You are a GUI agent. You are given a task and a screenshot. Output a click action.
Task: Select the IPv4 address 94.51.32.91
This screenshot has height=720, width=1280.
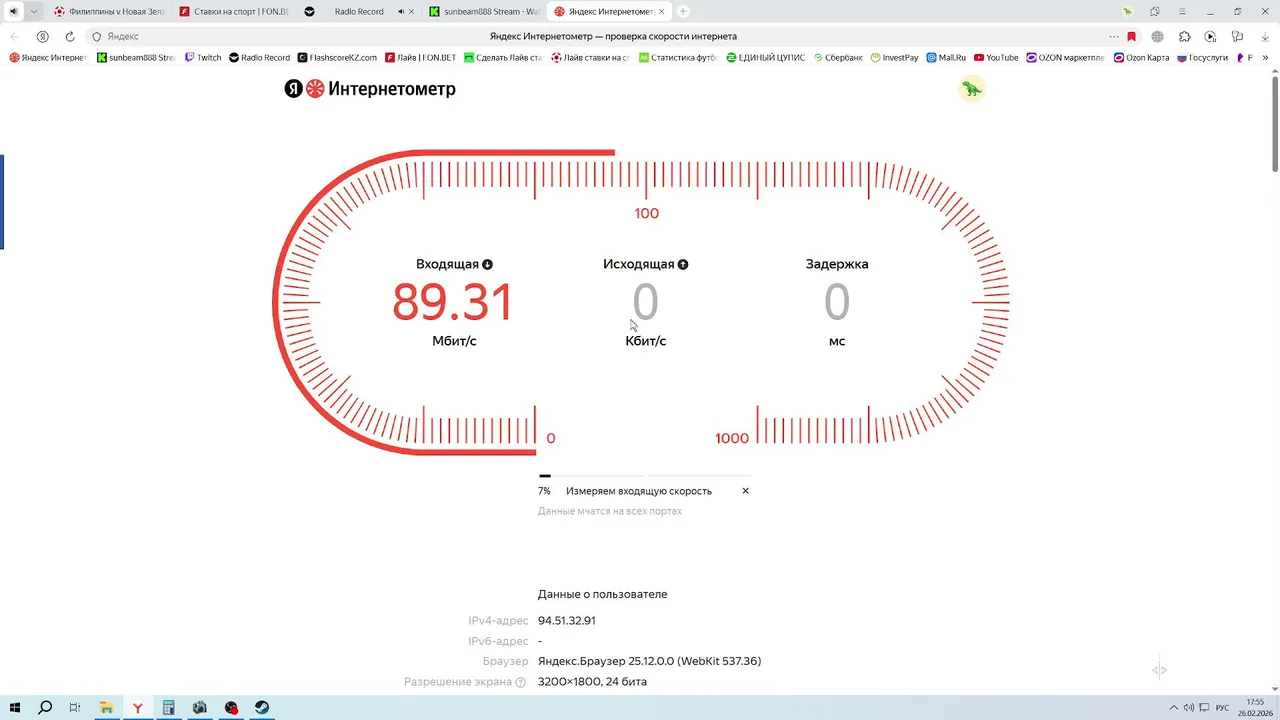click(567, 621)
